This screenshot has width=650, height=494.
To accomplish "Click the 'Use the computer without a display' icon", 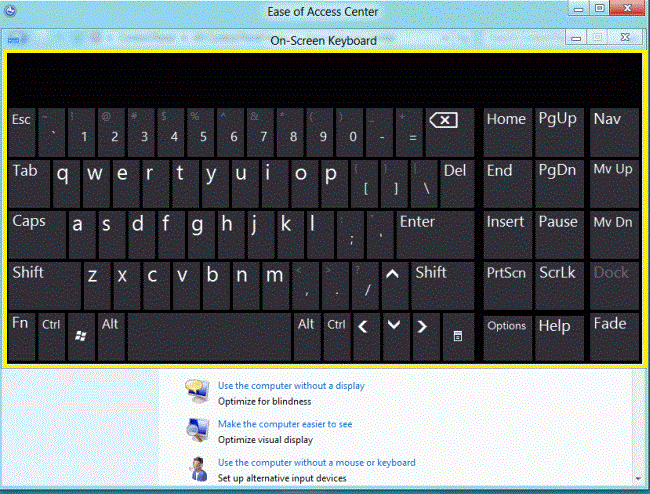I will click(197, 390).
